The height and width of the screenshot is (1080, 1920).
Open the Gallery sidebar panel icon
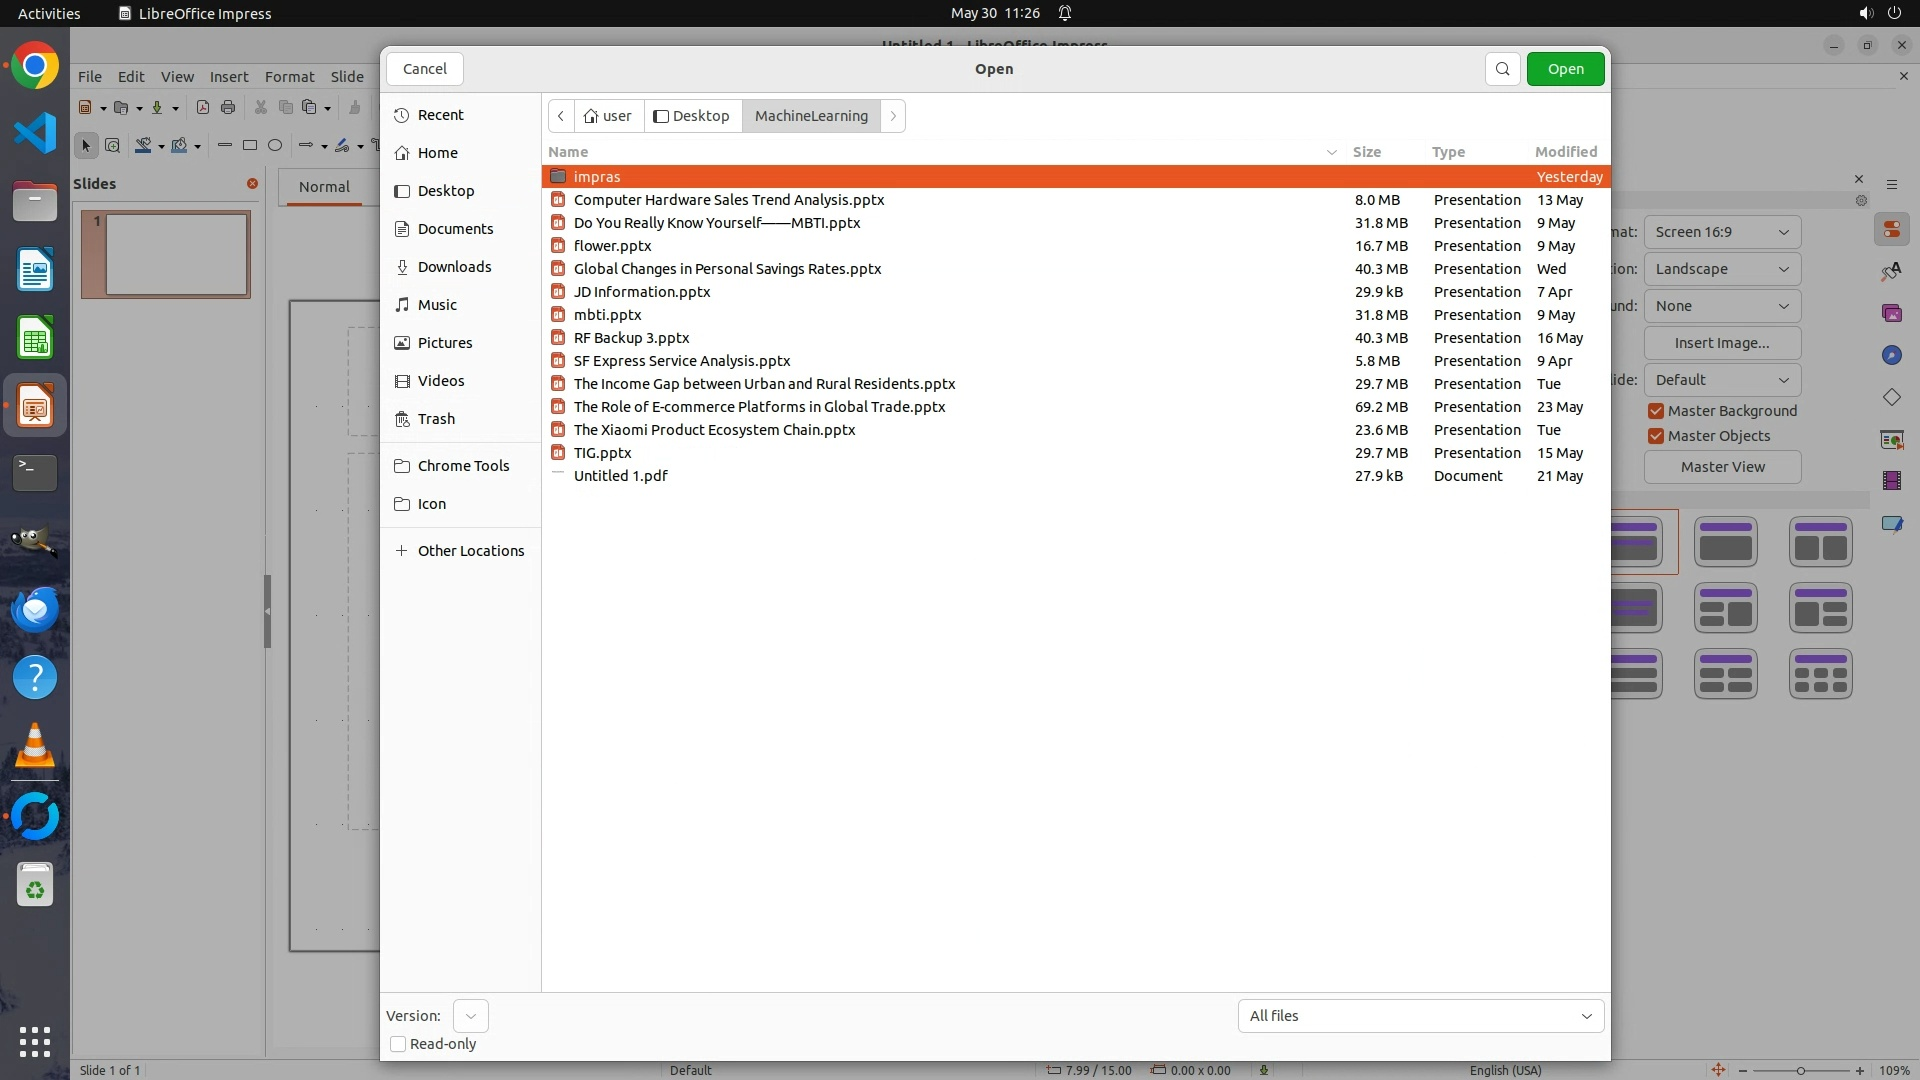1891,314
